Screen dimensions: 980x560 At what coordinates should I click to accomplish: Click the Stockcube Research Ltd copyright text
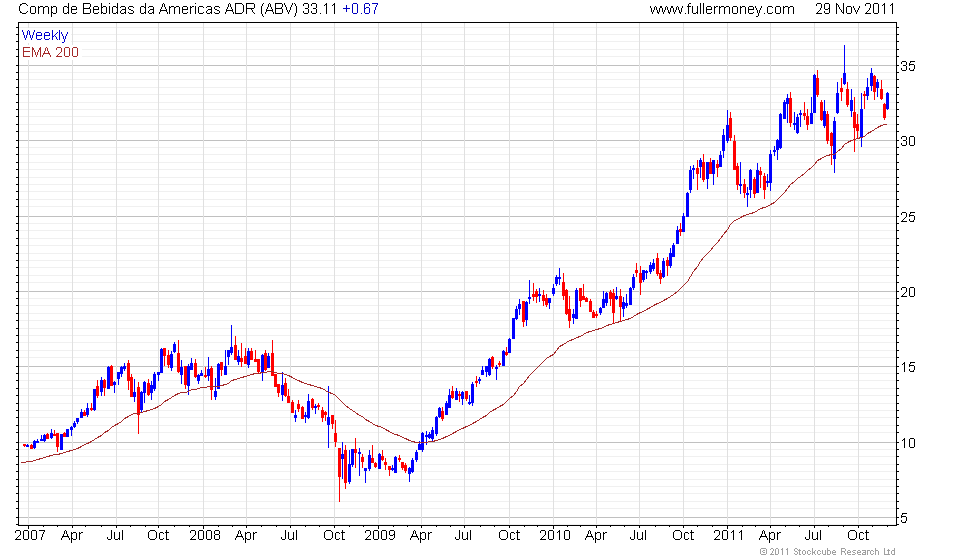[828, 551]
